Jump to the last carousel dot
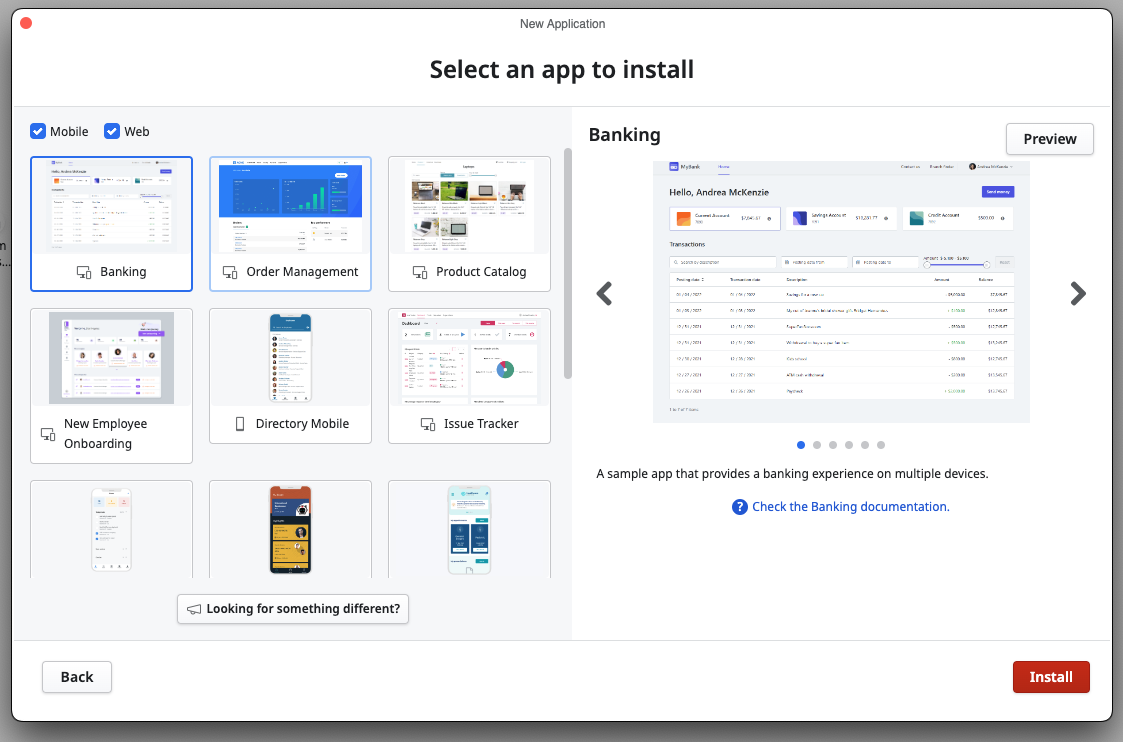 [881, 445]
